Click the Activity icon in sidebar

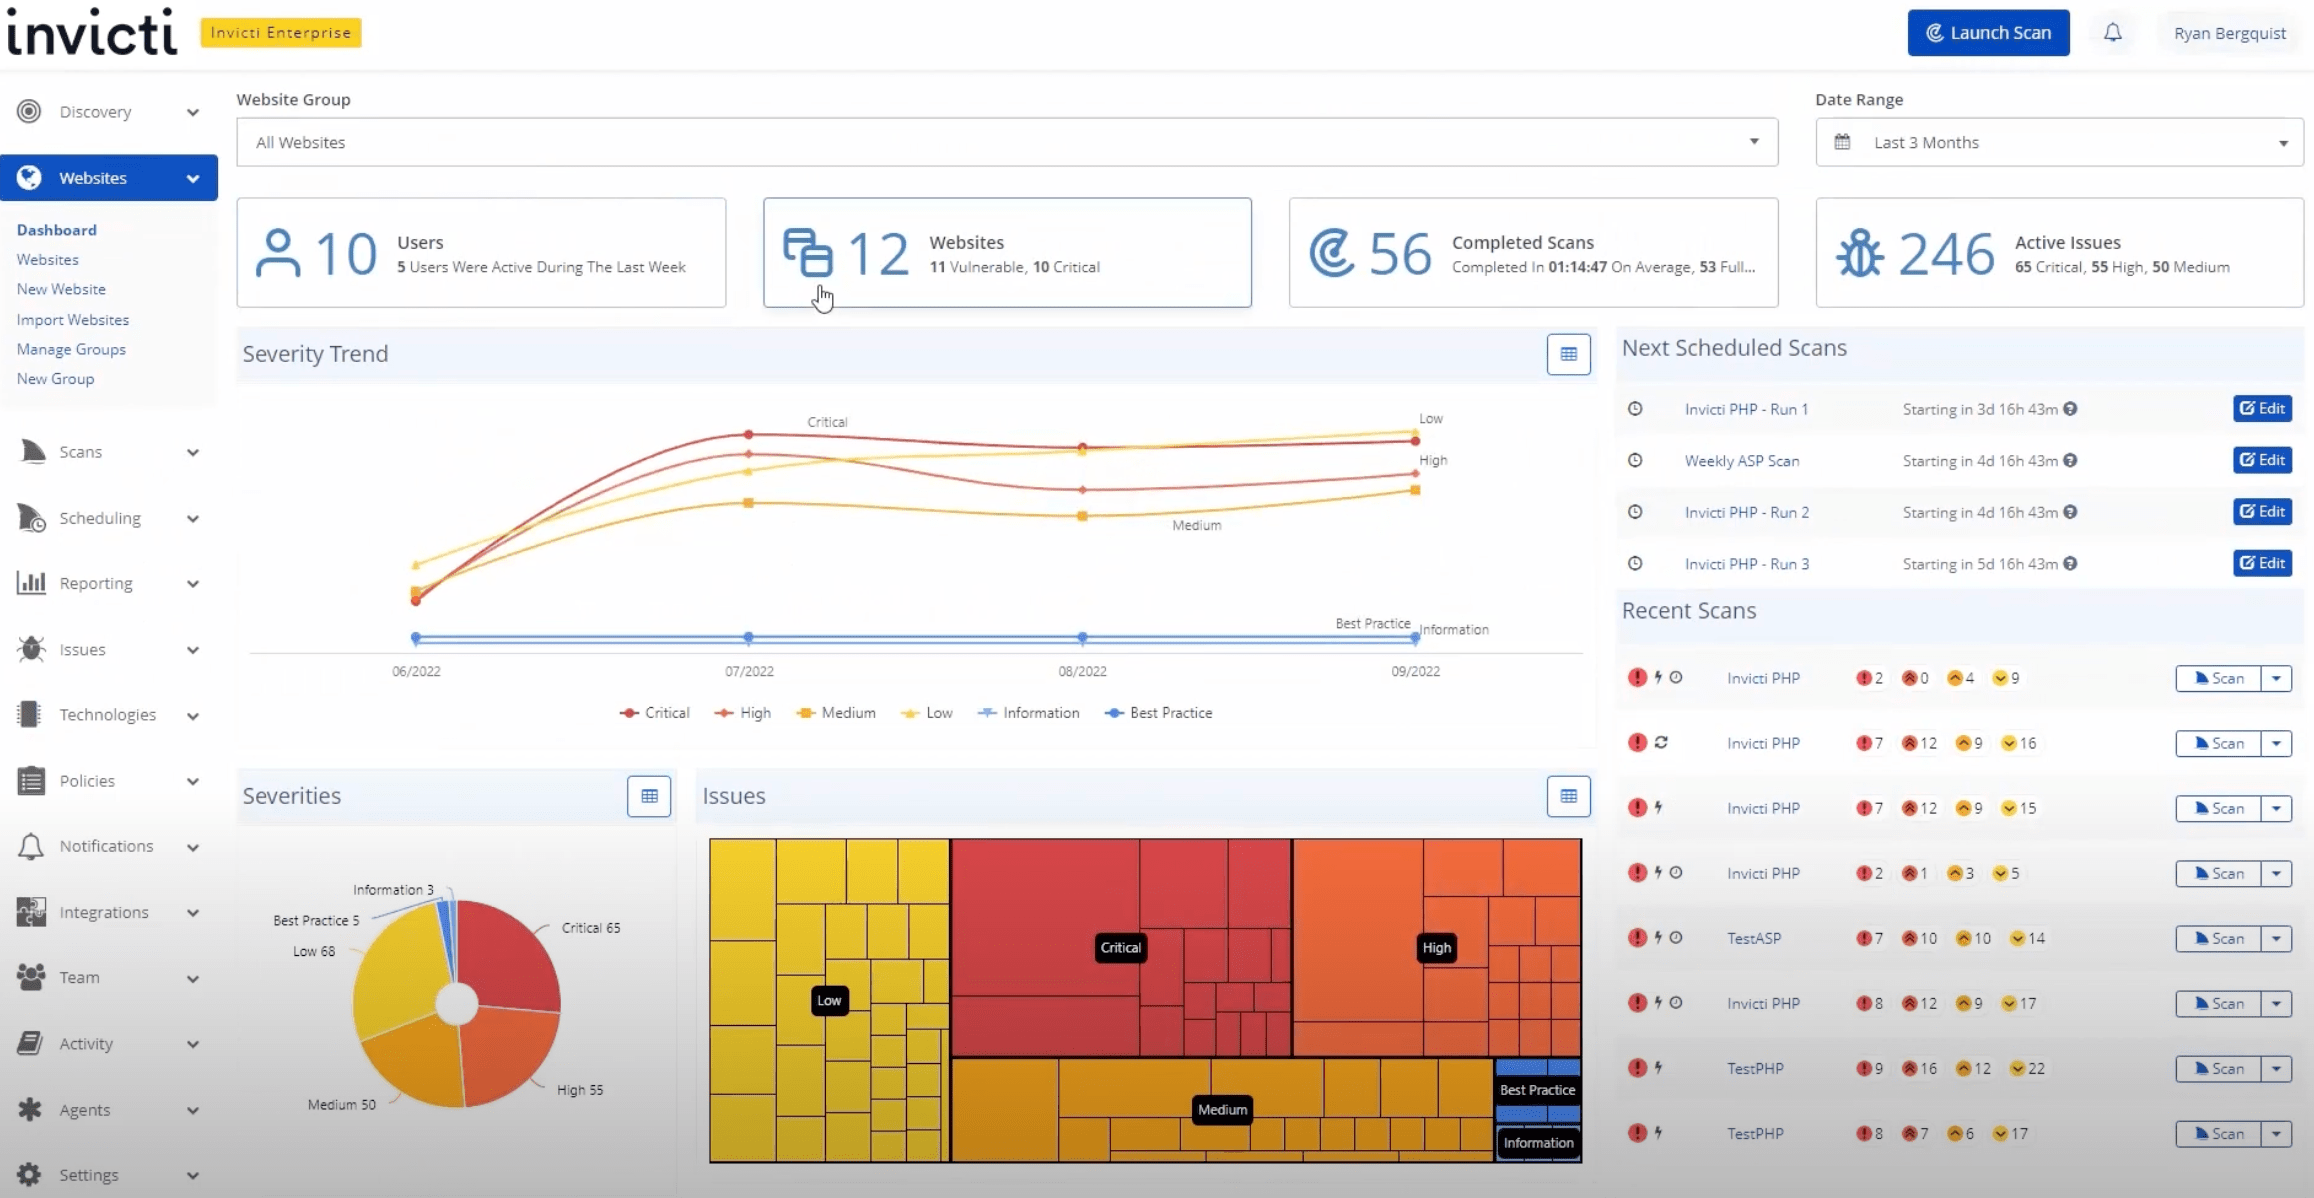coord(30,1043)
